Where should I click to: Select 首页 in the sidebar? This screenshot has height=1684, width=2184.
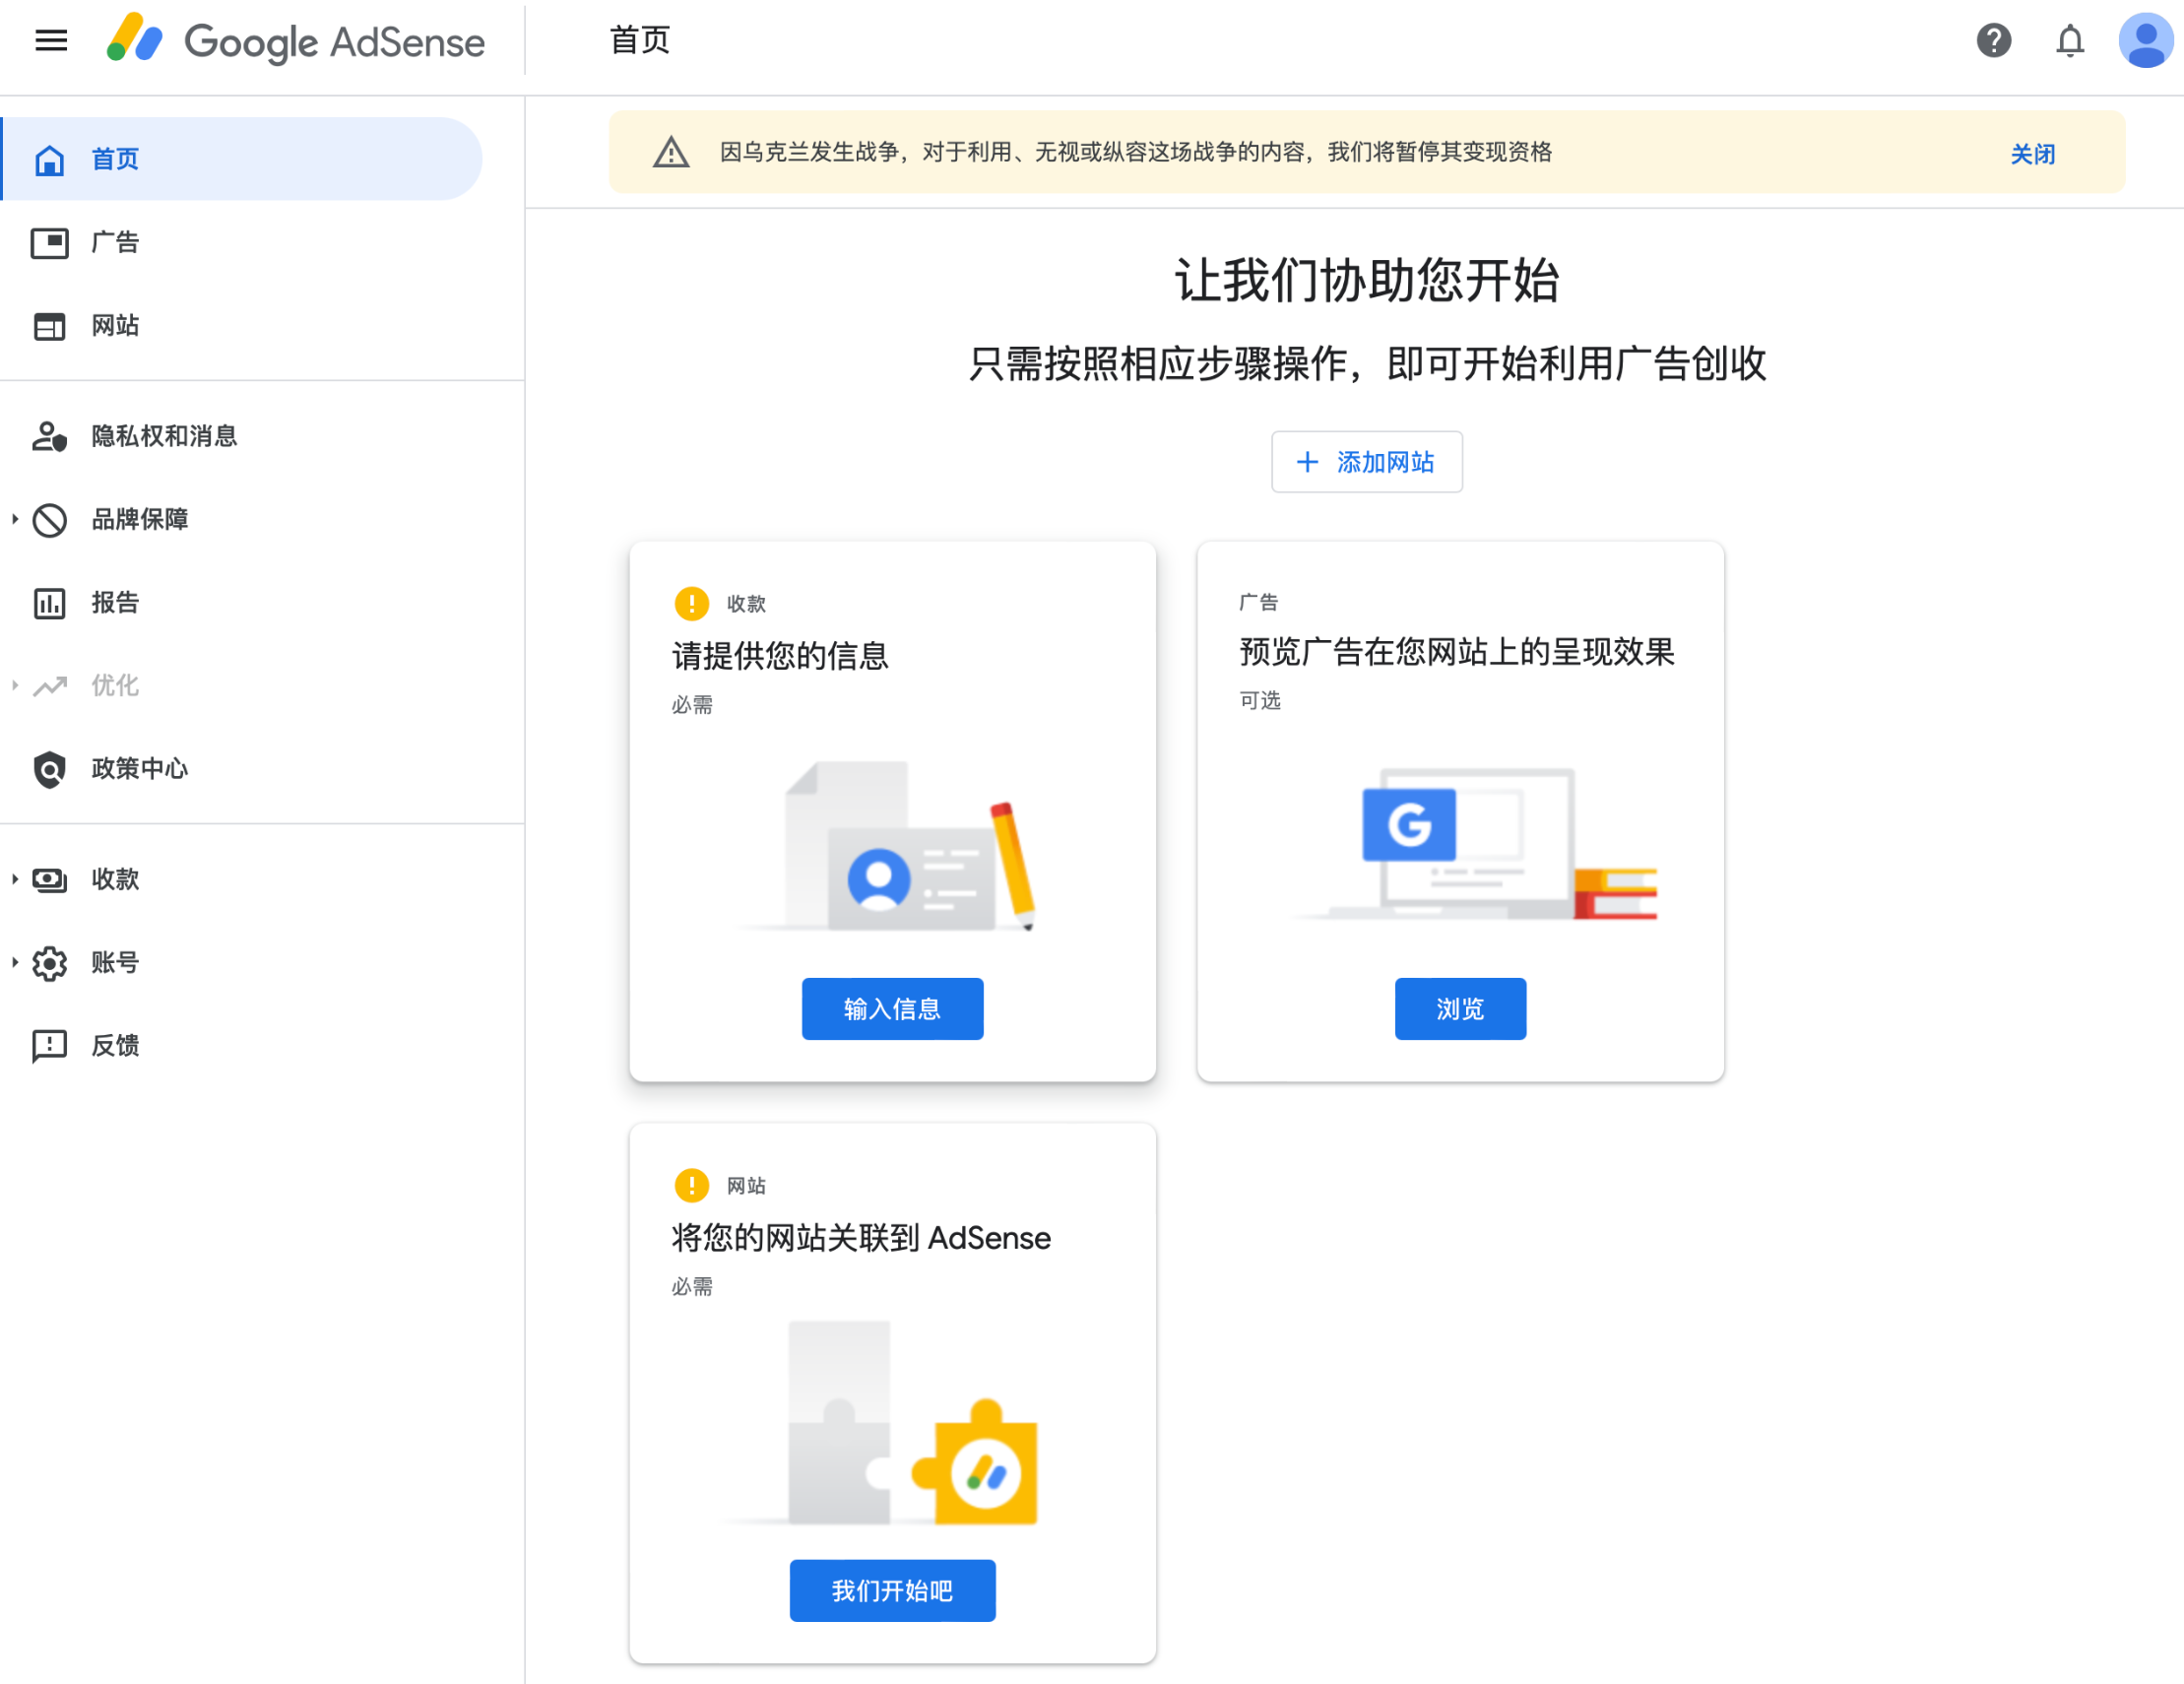point(242,159)
